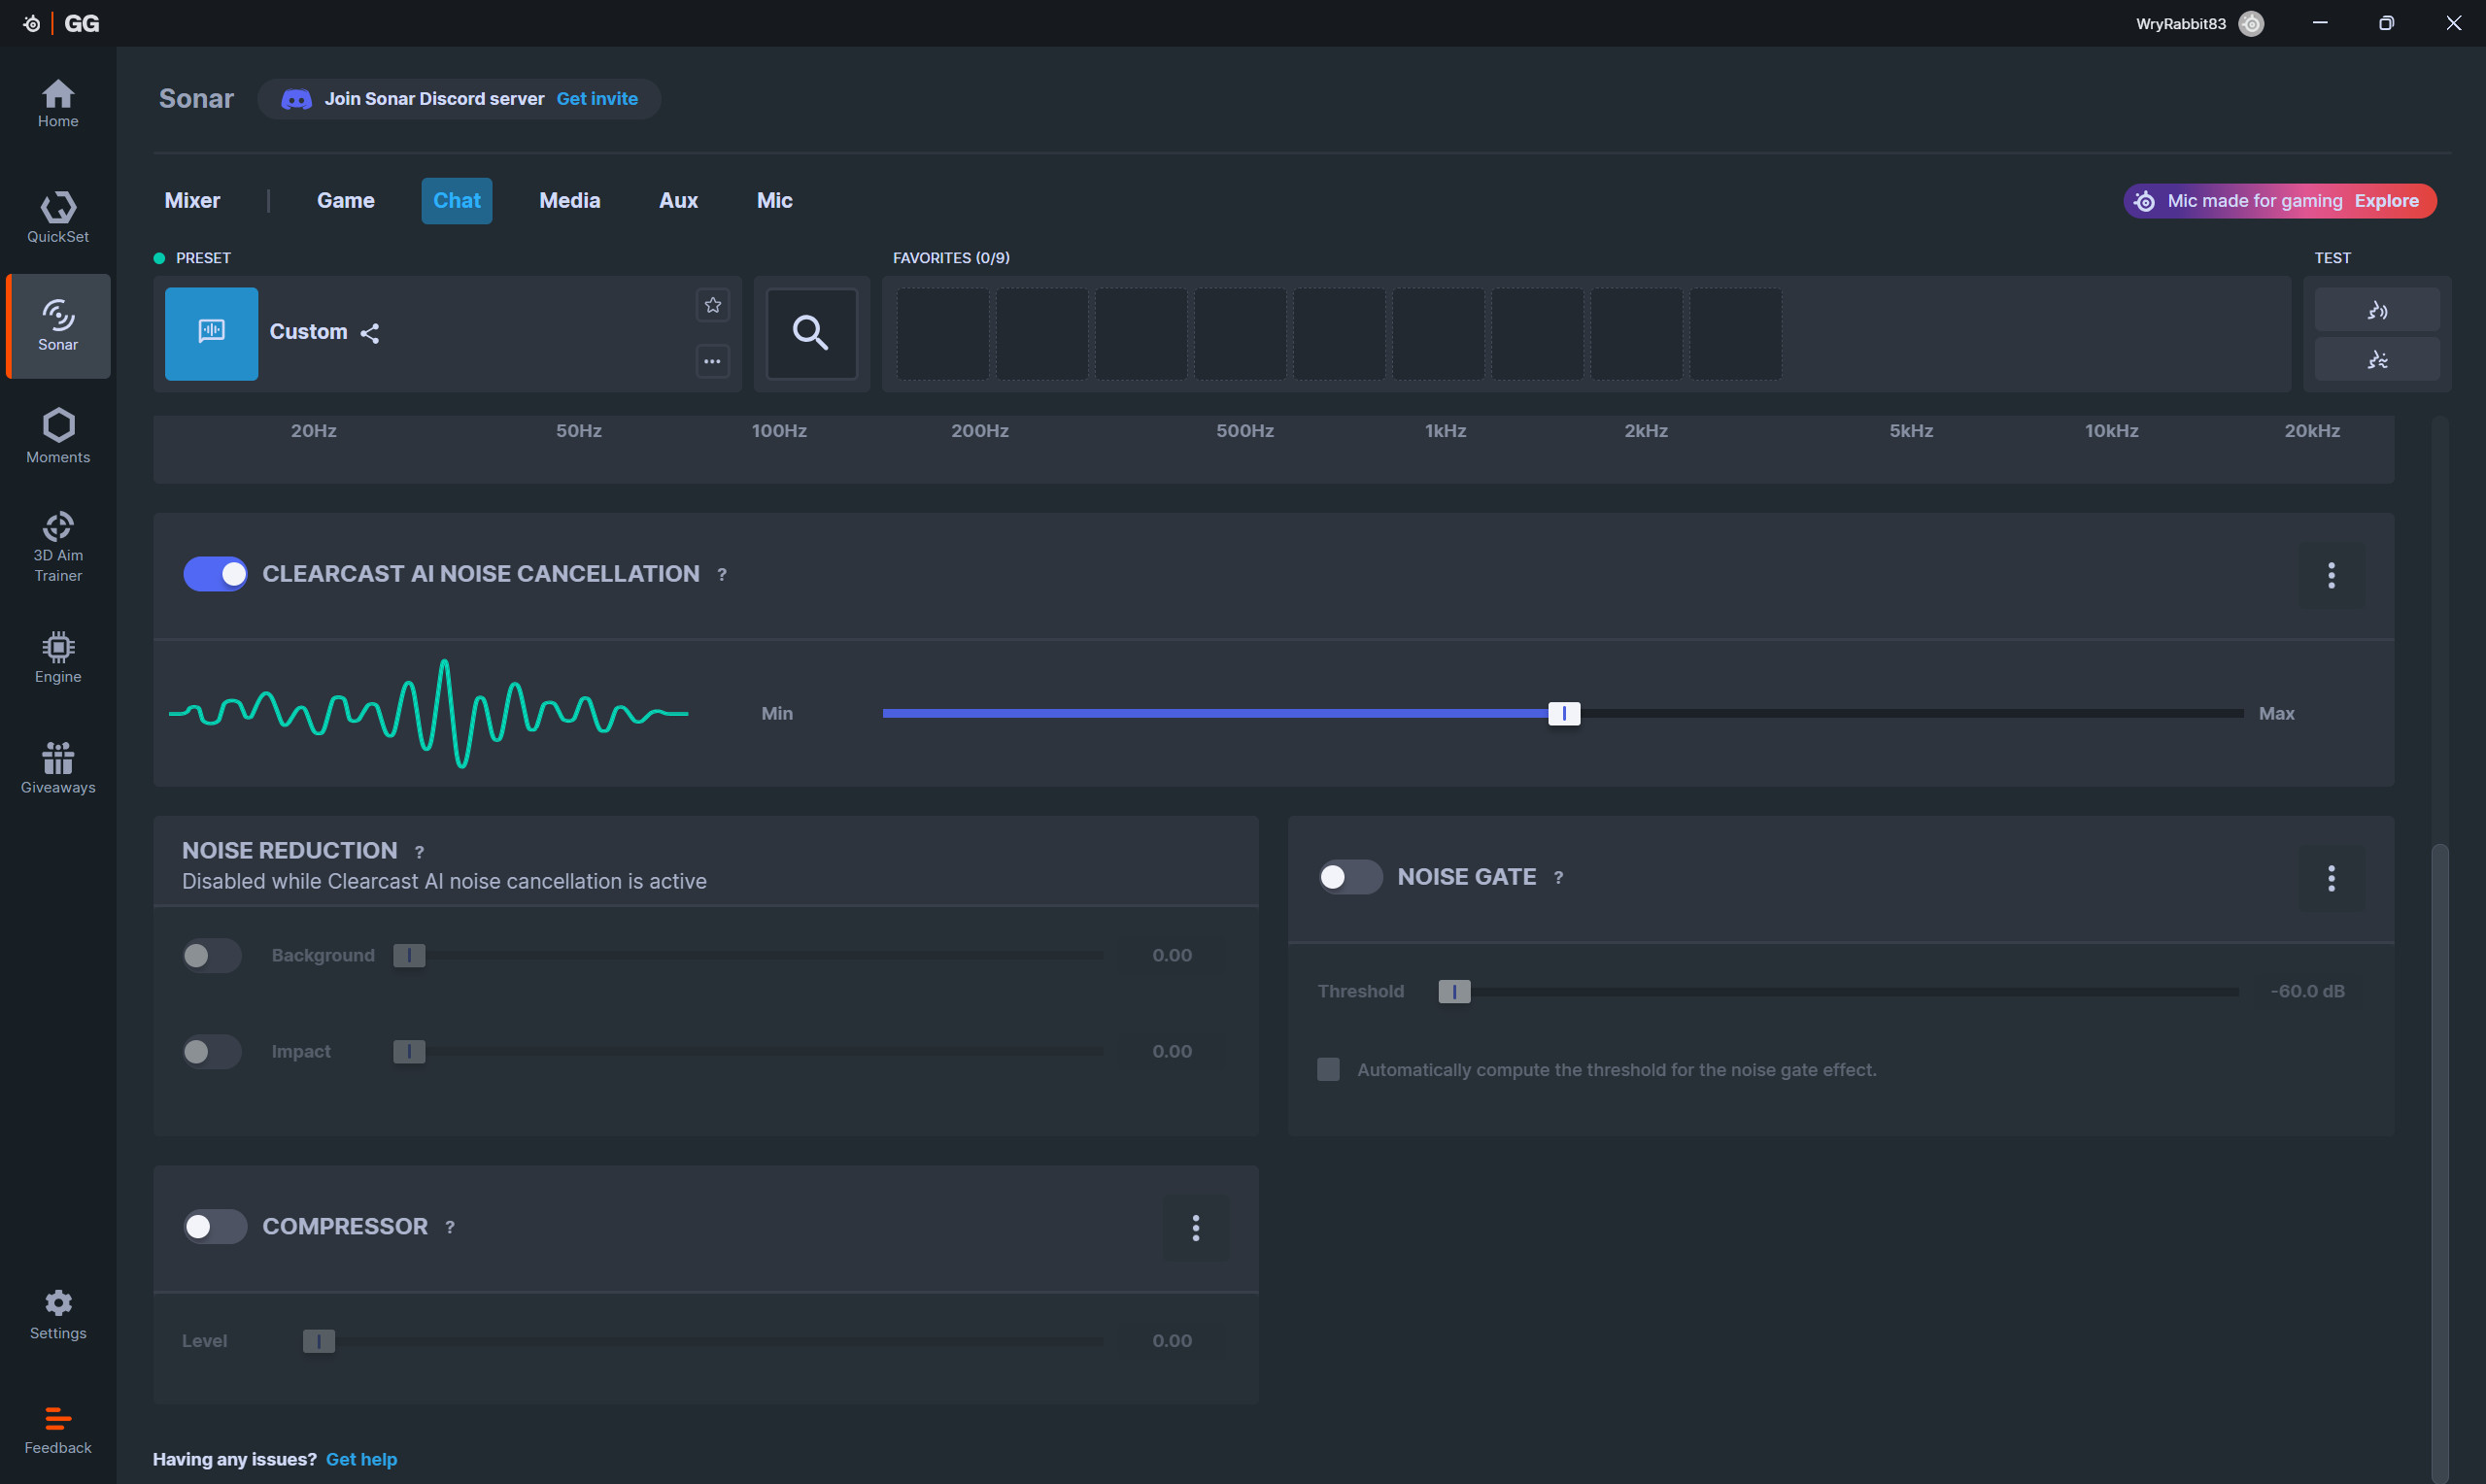Click the Compressor Level slider handle
Screen dimensions: 2486x1484
(x=319, y=1342)
